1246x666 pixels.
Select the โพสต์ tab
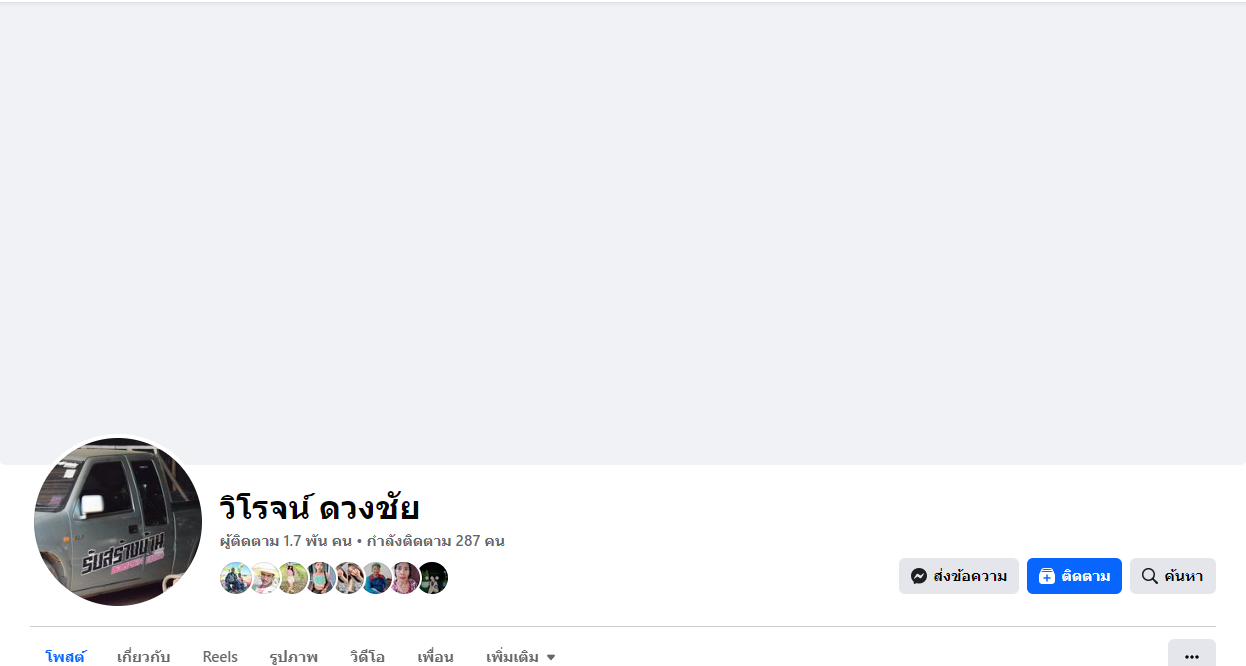coord(65,657)
